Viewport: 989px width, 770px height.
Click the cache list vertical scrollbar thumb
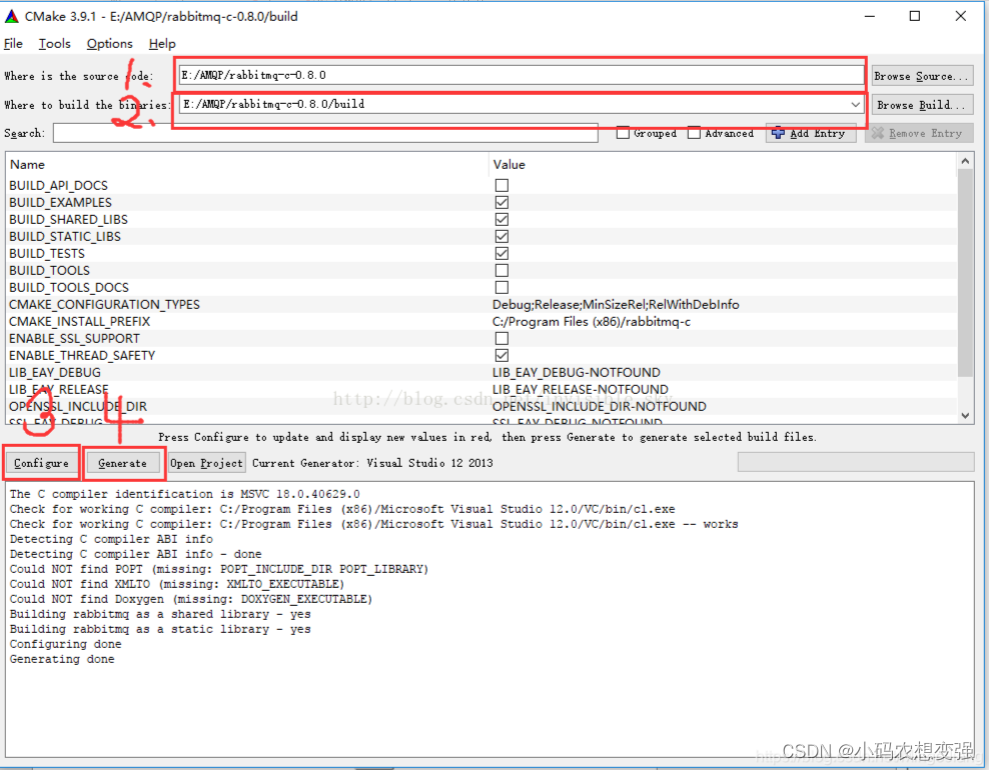point(965,273)
